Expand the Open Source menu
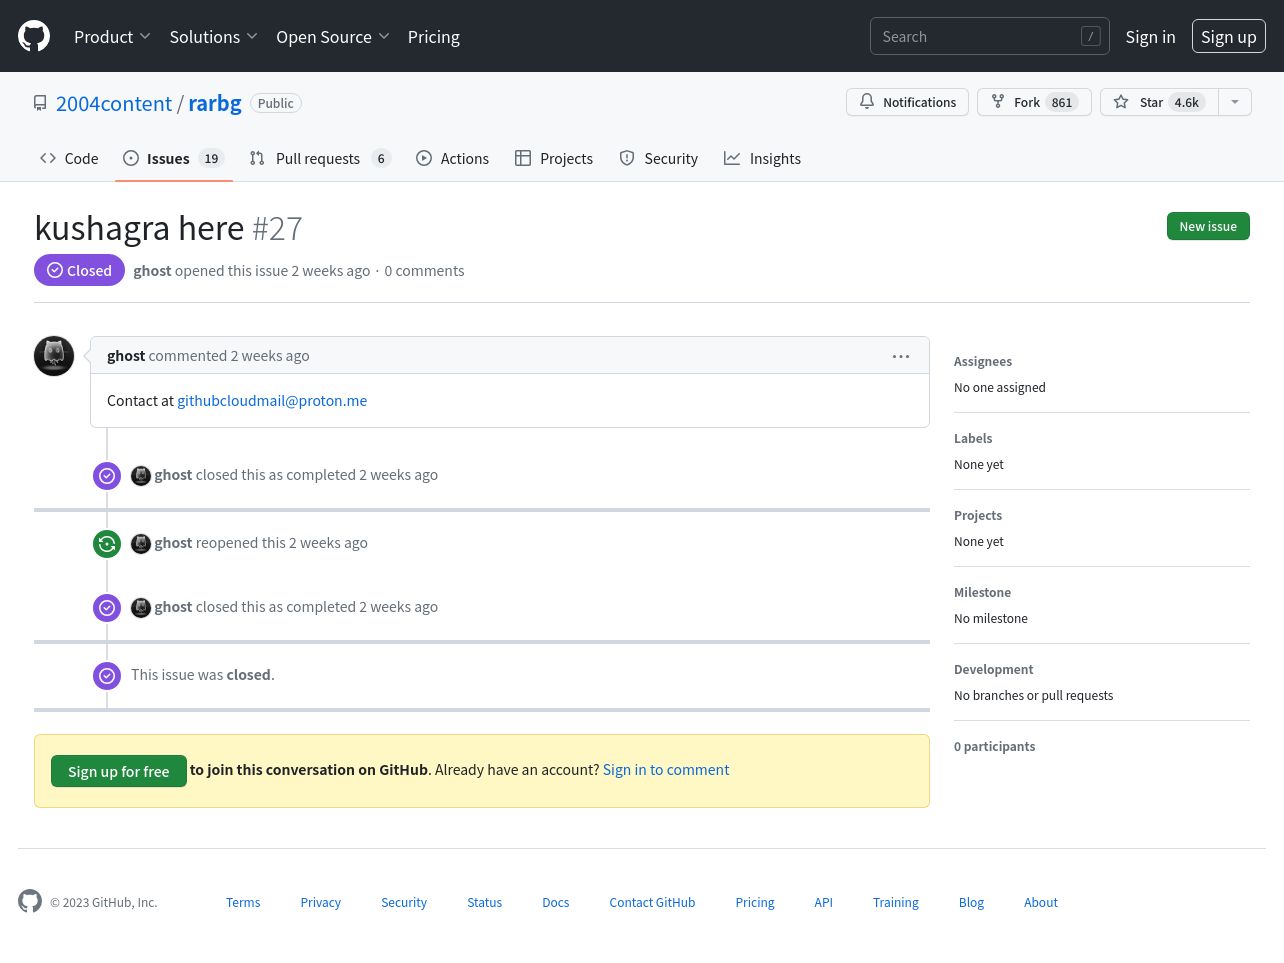The image size is (1284, 963). tap(333, 37)
